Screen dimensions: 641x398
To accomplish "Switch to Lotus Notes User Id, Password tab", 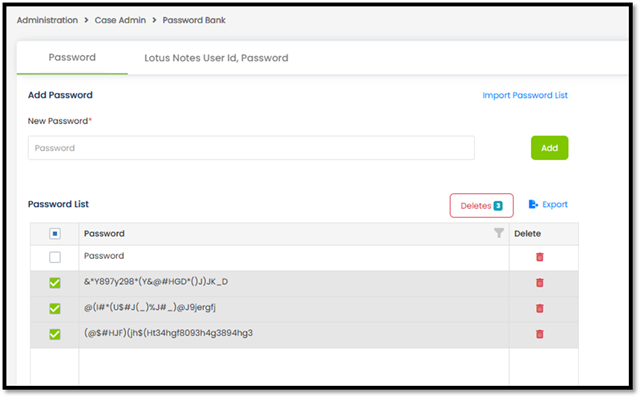I will pyautogui.click(x=216, y=58).
